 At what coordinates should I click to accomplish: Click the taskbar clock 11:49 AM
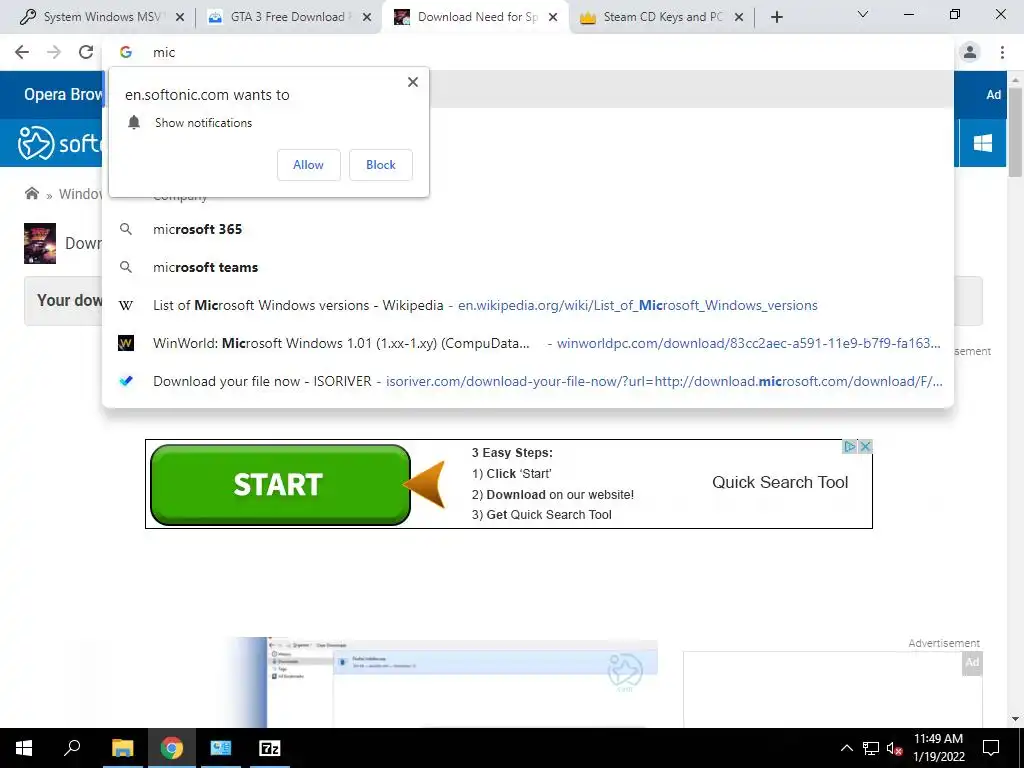coord(938,748)
